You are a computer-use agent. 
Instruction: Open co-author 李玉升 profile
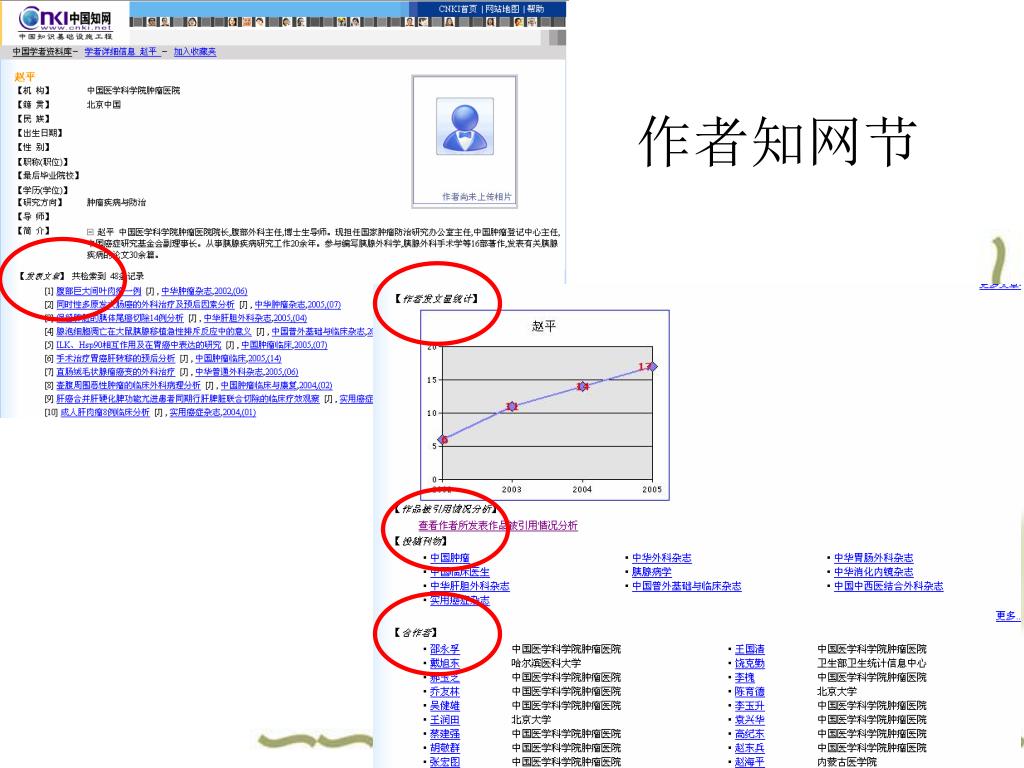[750, 705]
